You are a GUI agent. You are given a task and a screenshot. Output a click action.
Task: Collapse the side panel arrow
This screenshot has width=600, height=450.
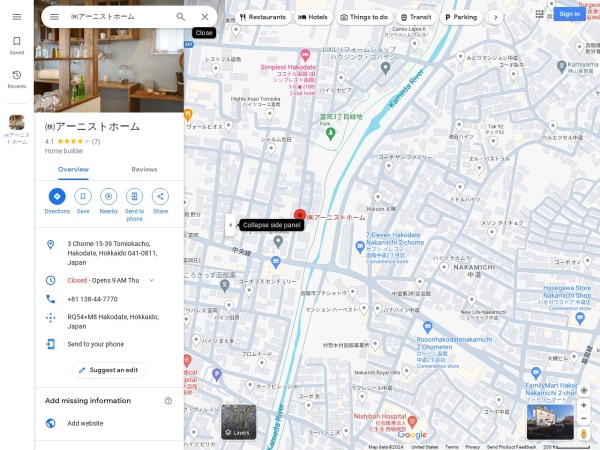pyautogui.click(x=230, y=225)
